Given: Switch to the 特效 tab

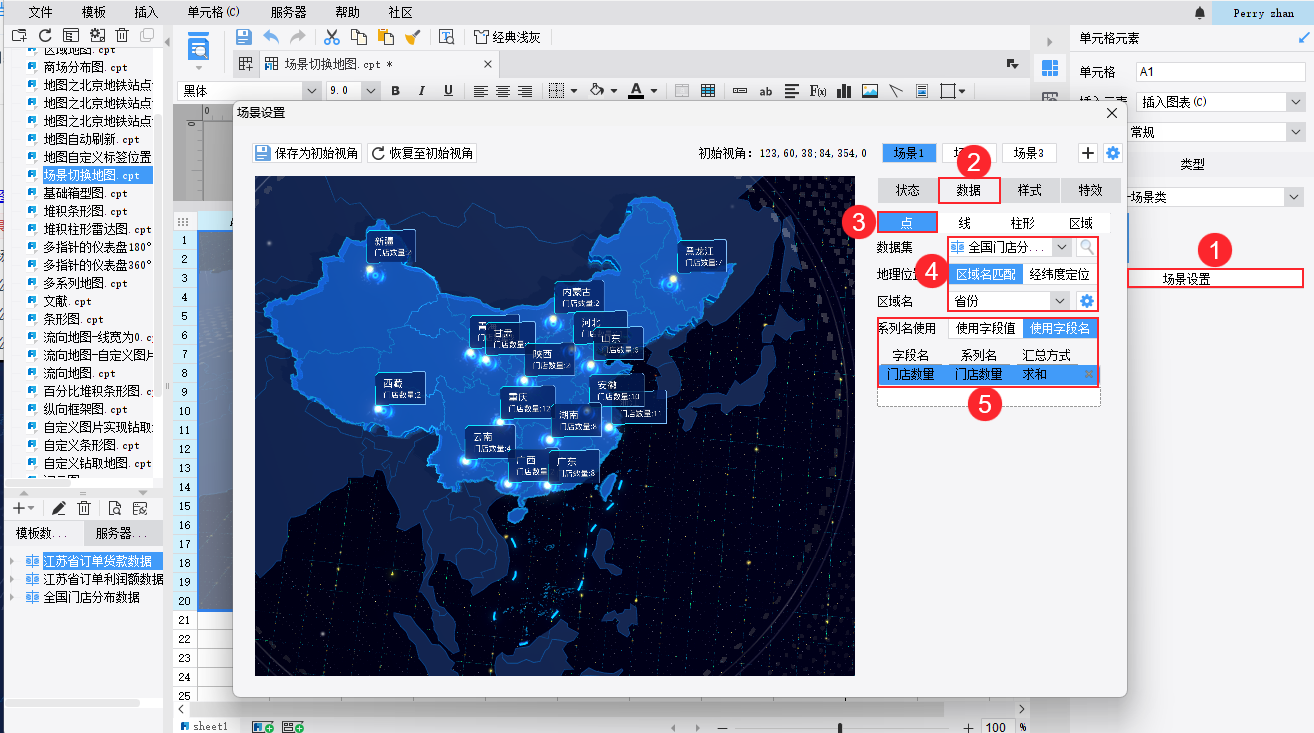Looking at the screenshot, I should (1090, 190).
